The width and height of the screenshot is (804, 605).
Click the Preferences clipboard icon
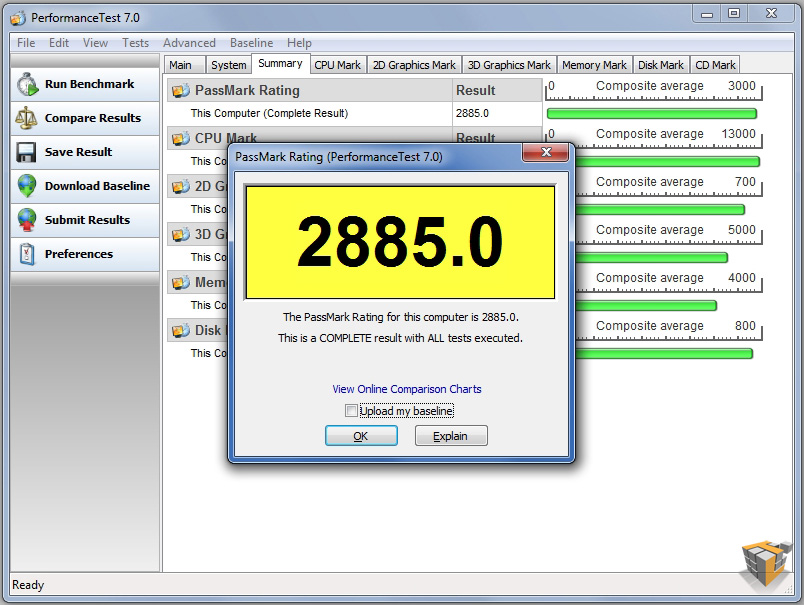[x=27, y=254]
